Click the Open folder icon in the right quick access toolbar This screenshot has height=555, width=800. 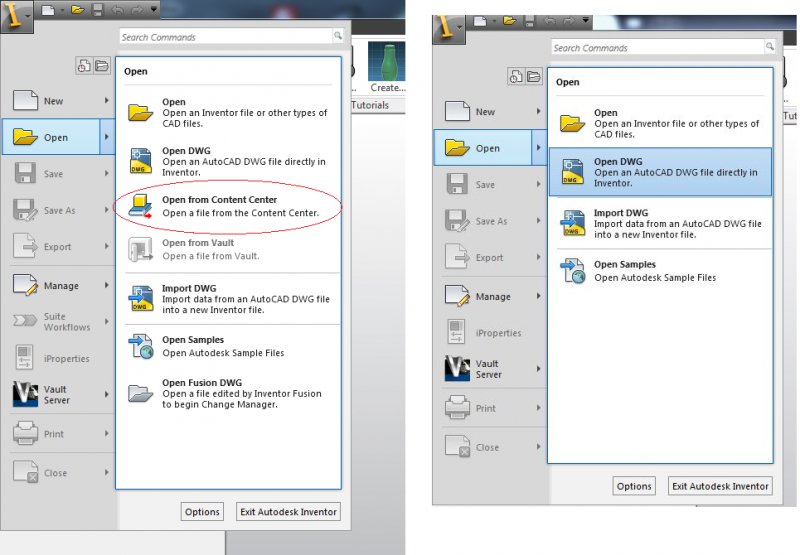(510, 21)
